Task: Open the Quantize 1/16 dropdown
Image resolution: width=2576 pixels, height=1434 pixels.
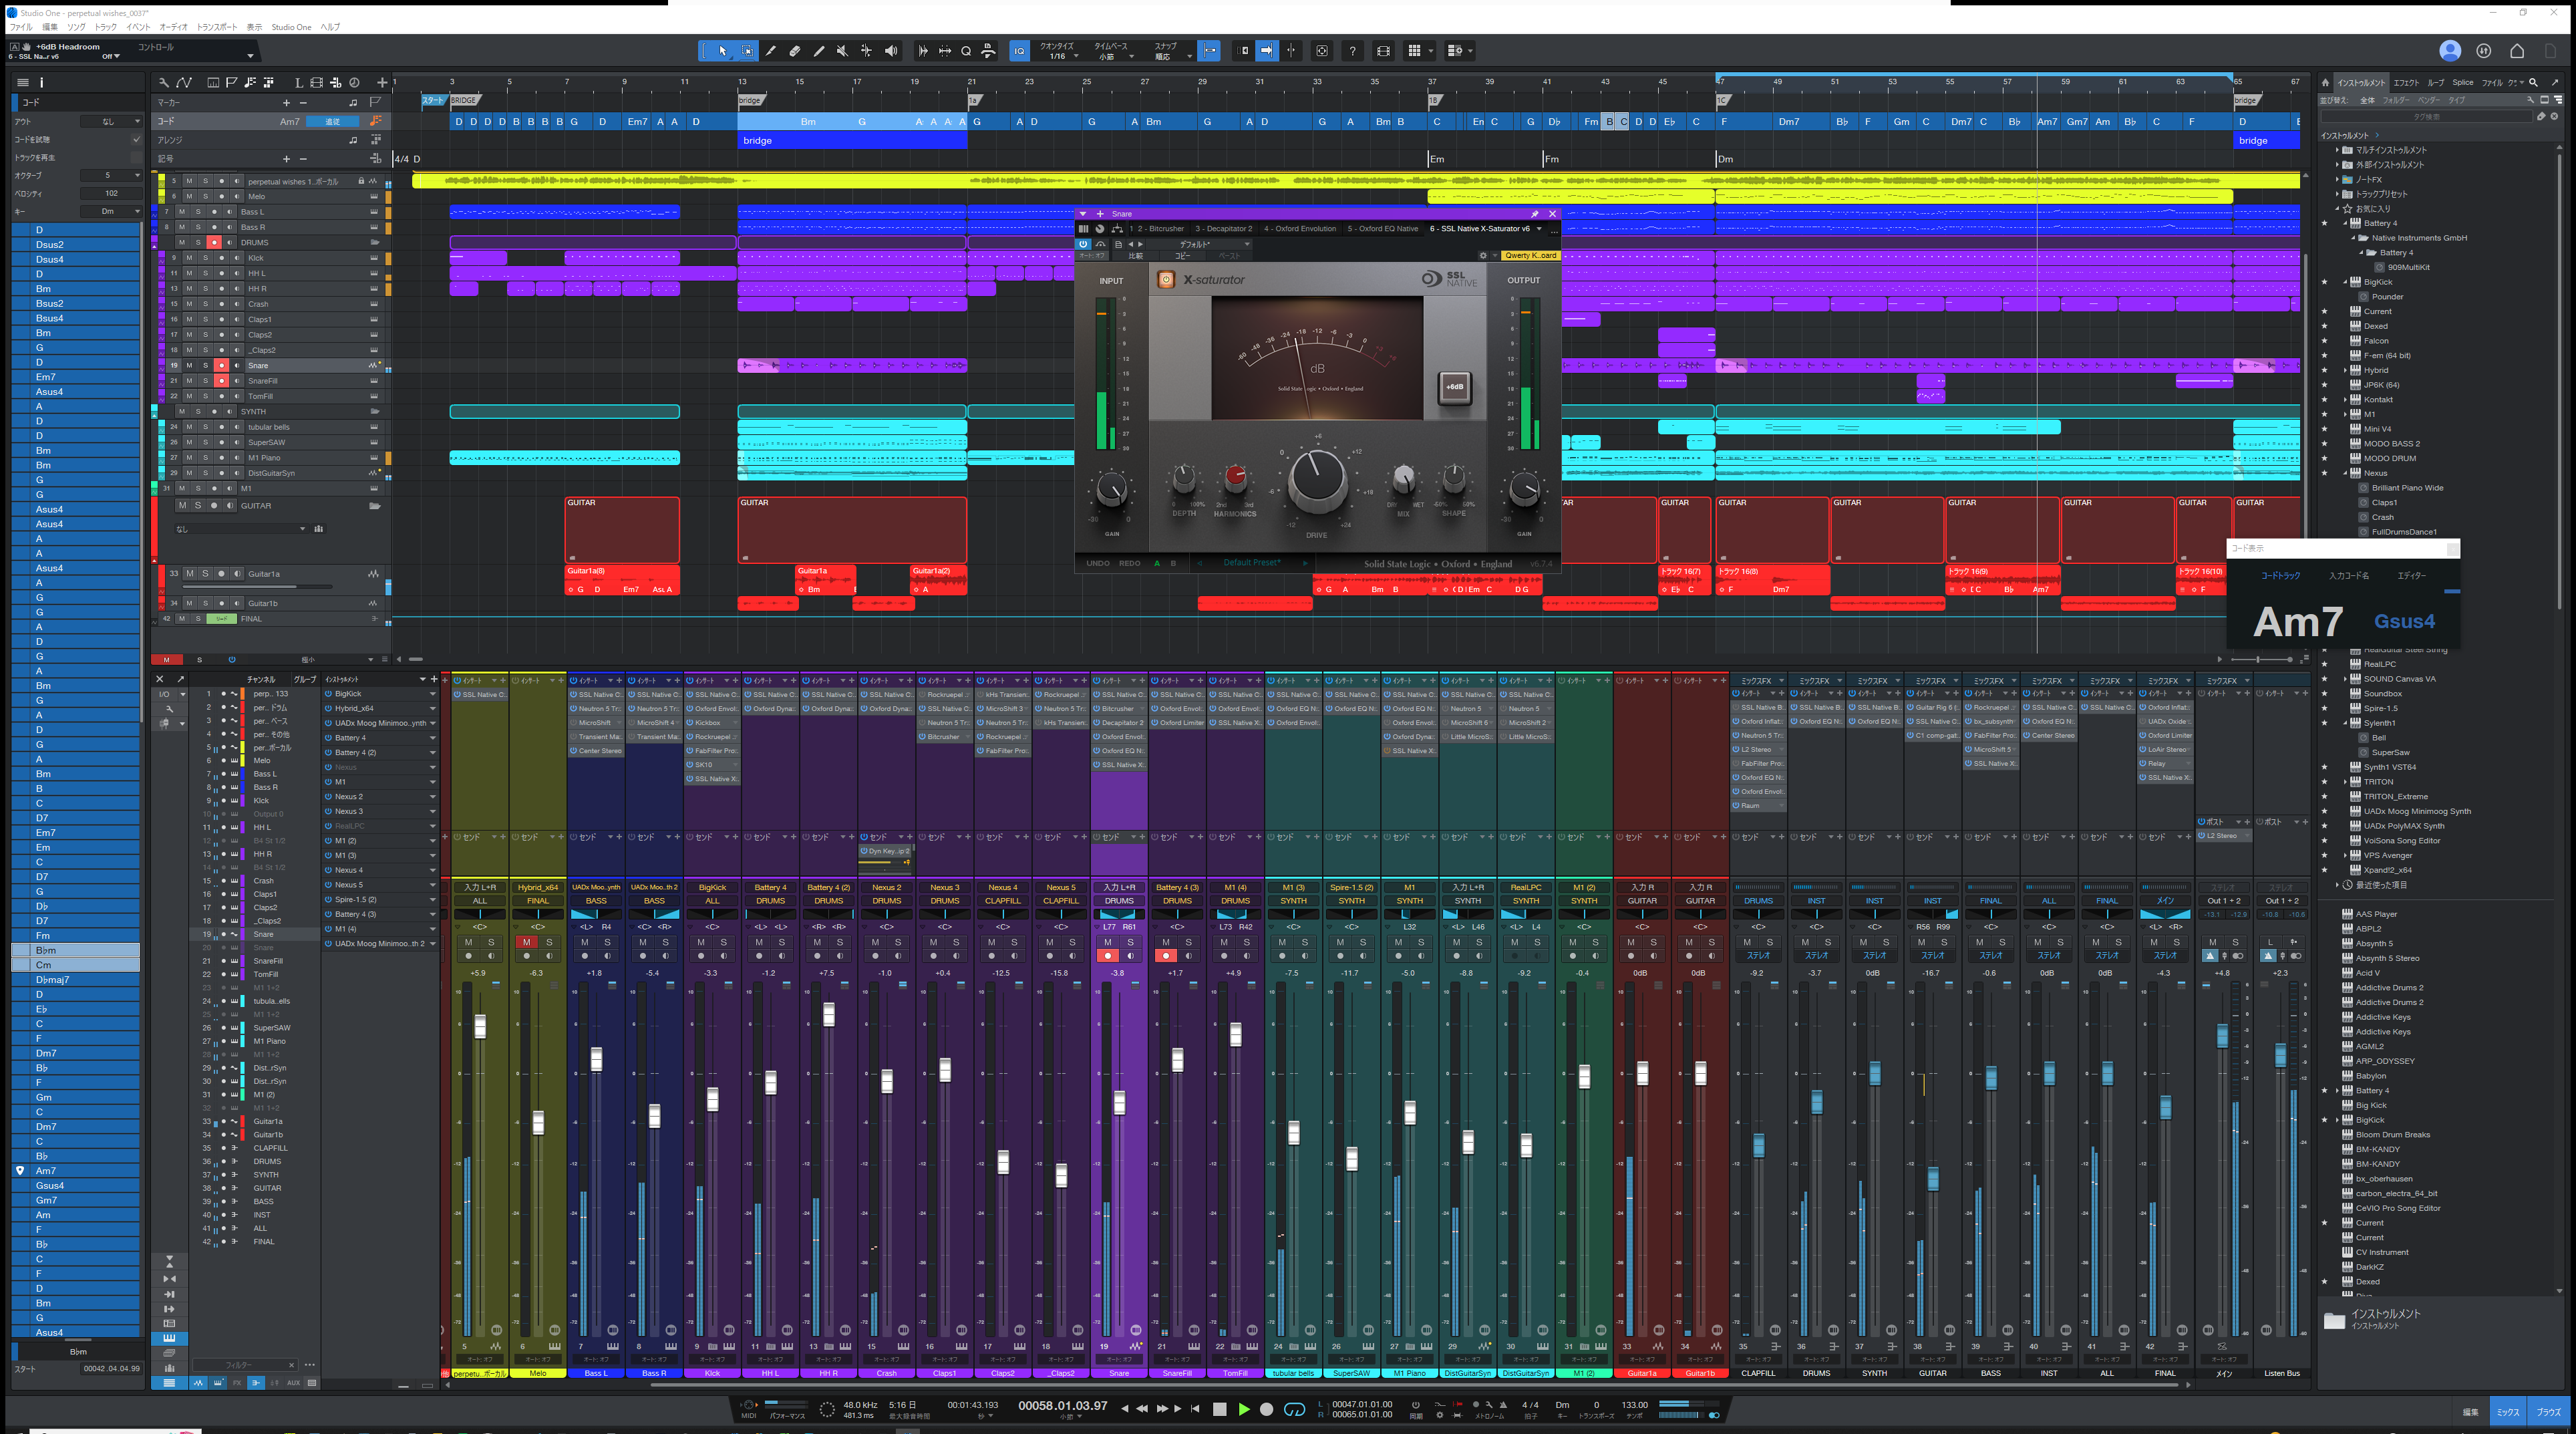Action: 1059,52
